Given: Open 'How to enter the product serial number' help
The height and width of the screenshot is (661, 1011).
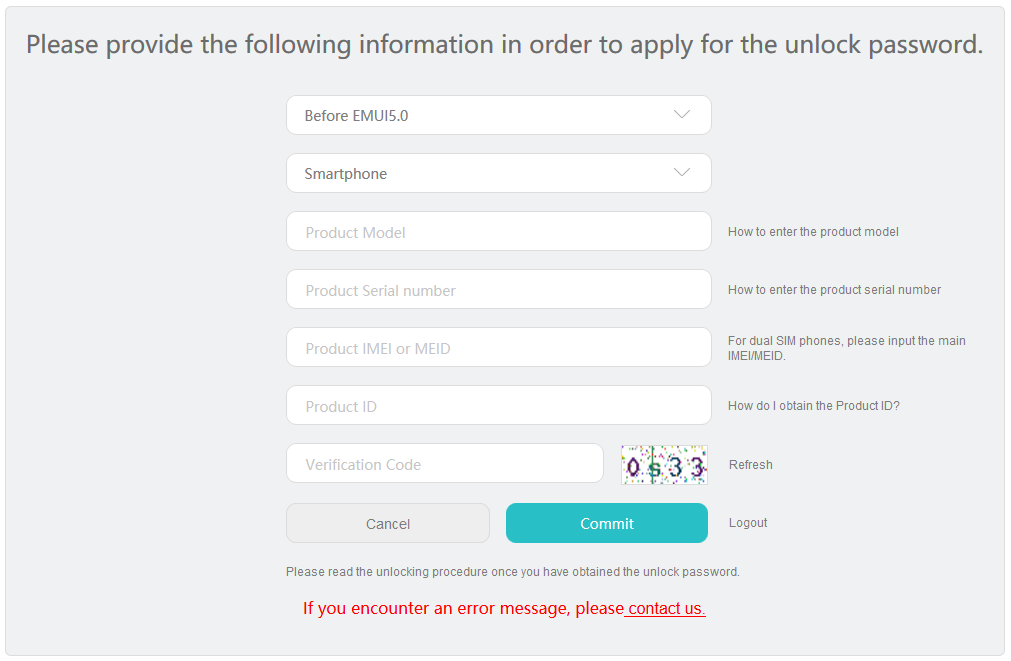Looking at the screenshot, I should [834, 290].
